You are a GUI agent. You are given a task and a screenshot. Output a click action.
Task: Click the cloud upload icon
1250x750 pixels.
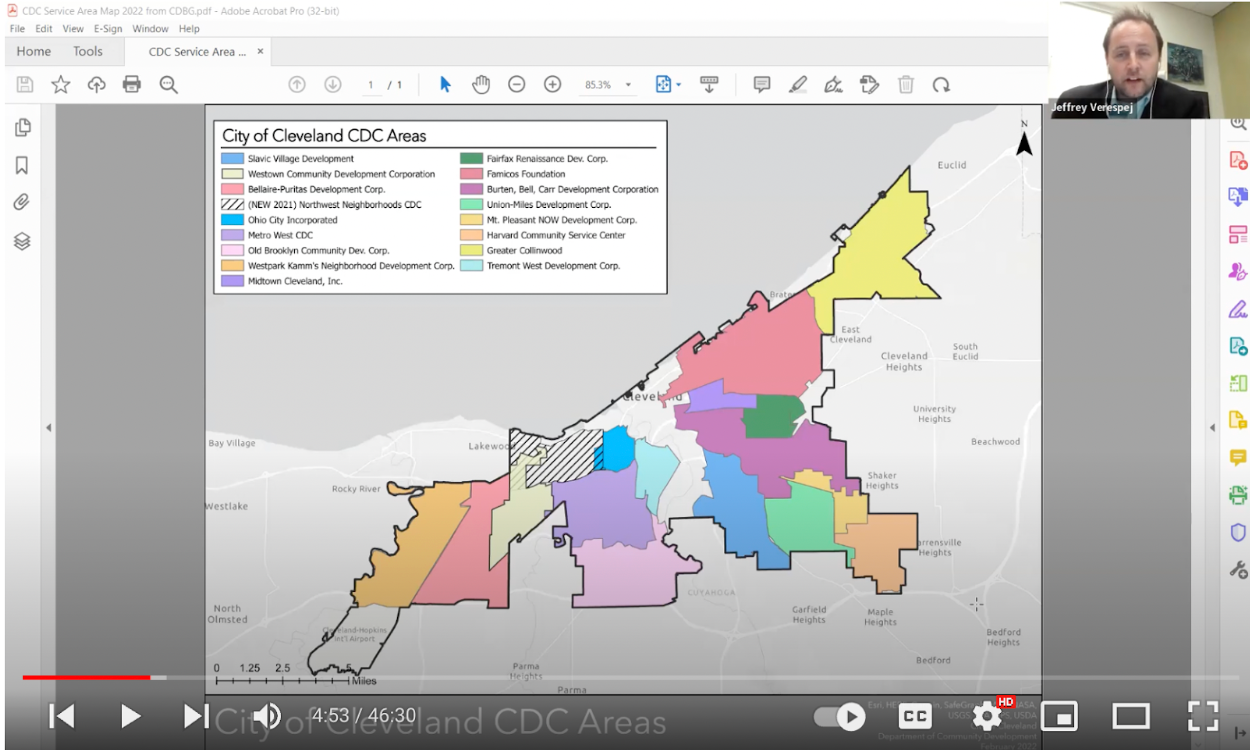pos(96,85)
